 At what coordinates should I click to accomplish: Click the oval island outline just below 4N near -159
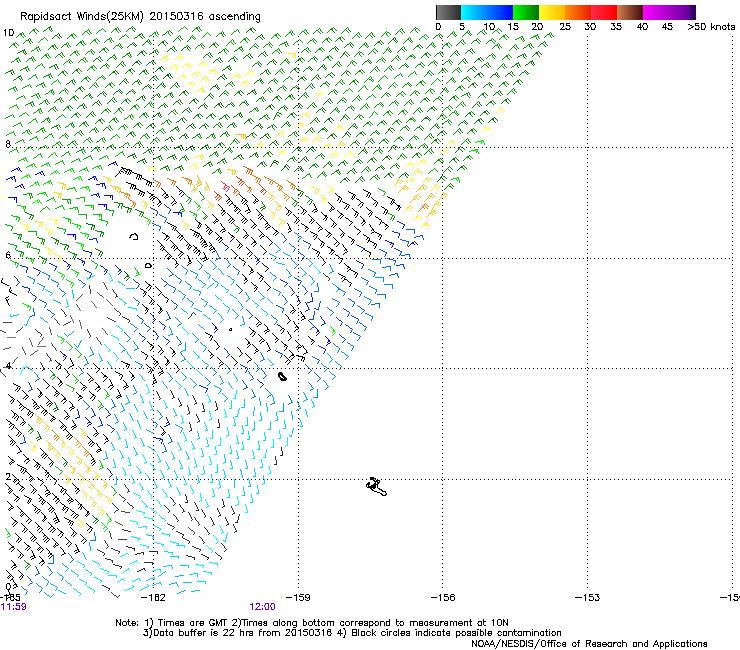coord(282,376)
